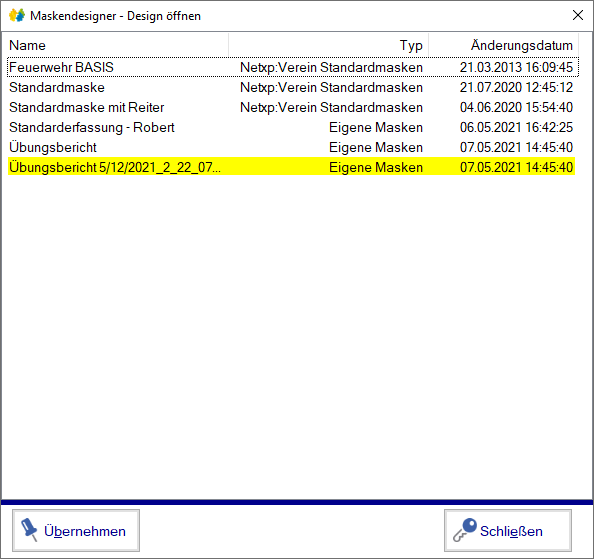The height and width of the screenshot is (559, 594).
Task: Click the Übernehmen button
Action: pyautogui.click(x=76, y=530)
